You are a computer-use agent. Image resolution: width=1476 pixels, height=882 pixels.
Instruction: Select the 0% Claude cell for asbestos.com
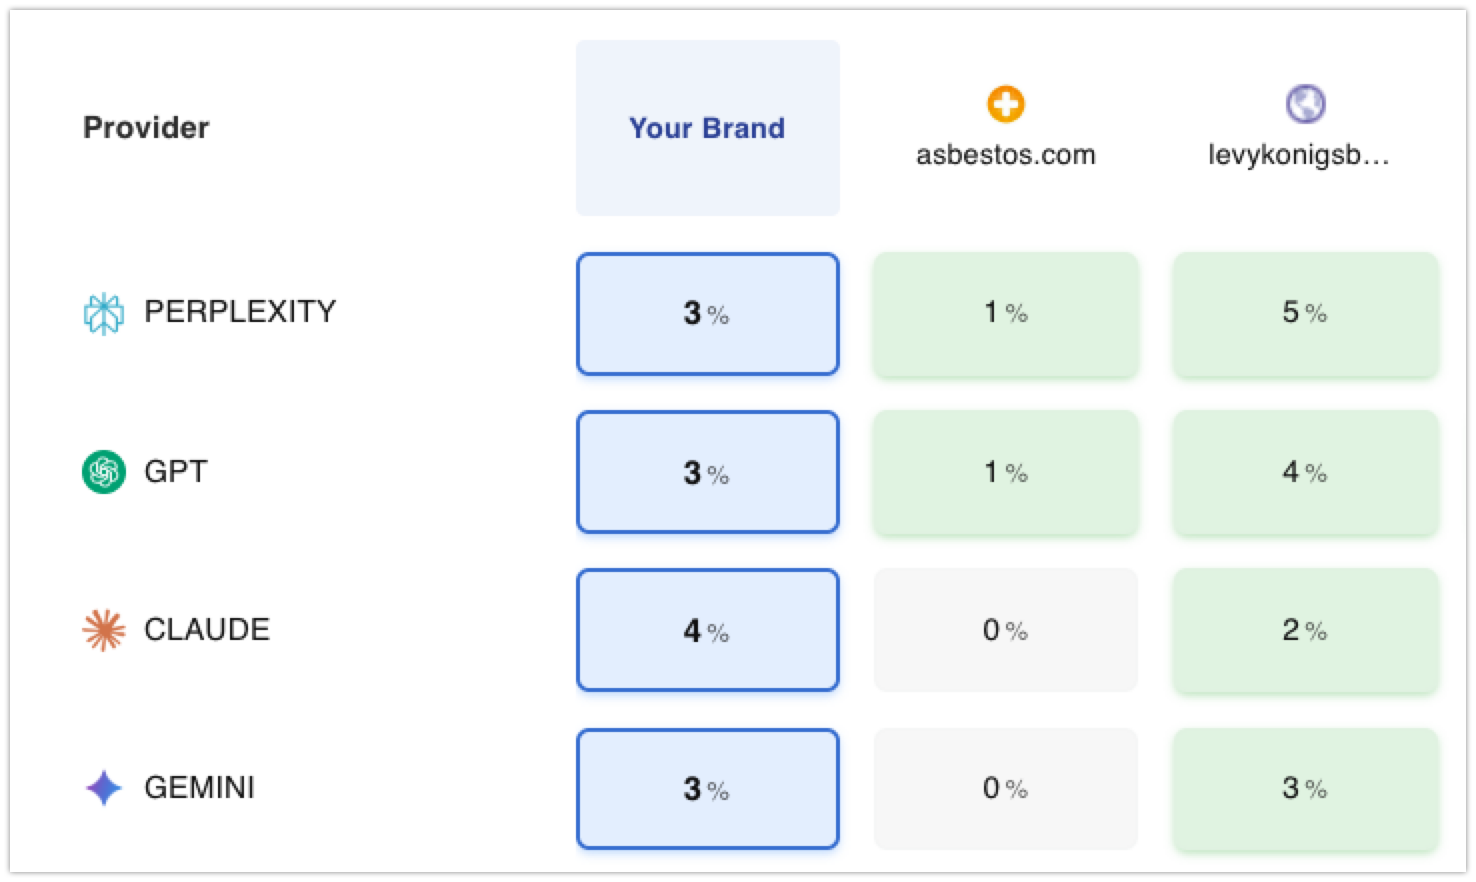[1005, 630]
